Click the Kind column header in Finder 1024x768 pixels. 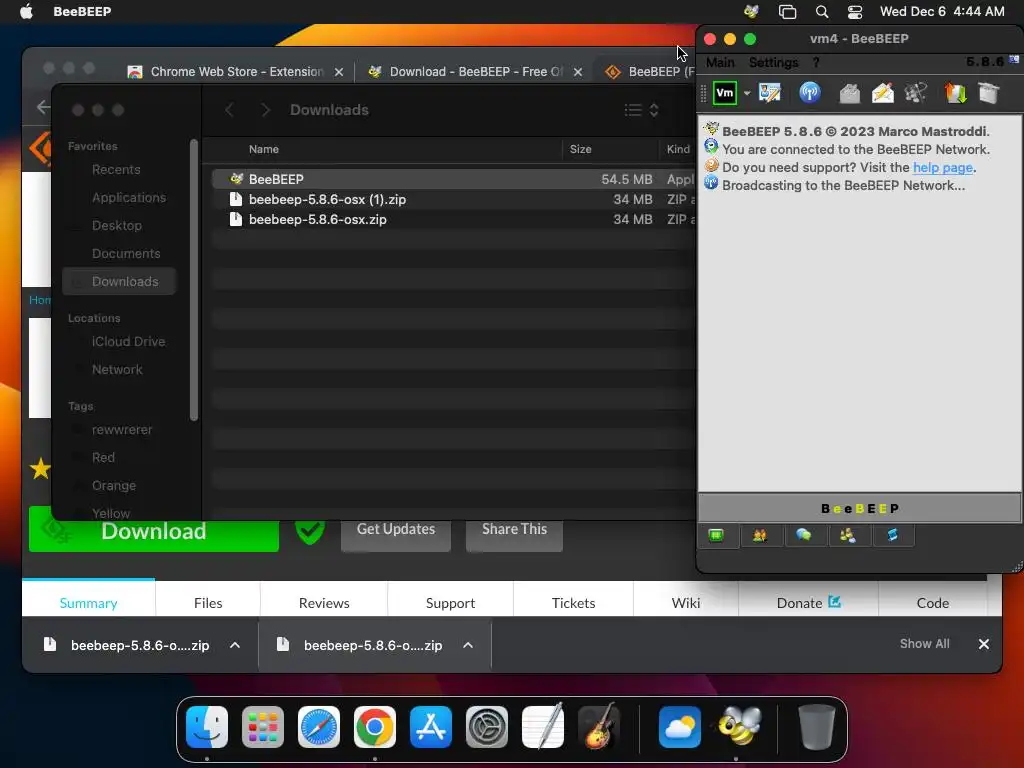click(x=678, y=149)
